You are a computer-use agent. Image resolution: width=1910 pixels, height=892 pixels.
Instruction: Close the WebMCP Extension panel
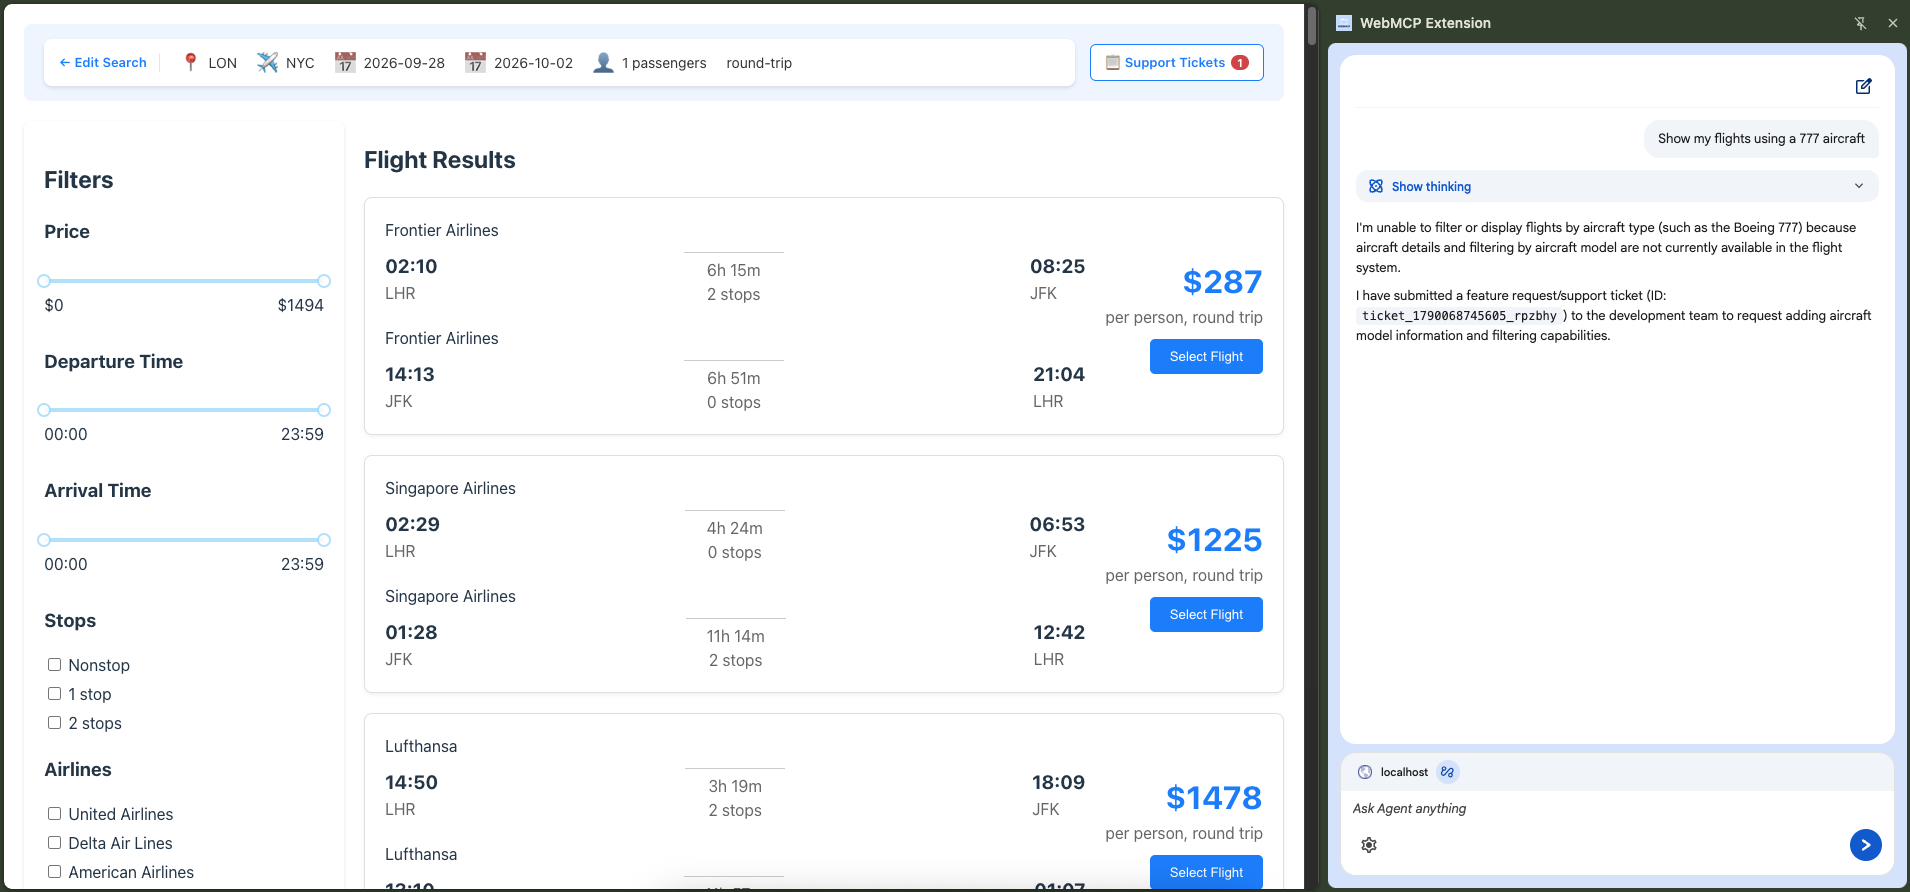1893,23
